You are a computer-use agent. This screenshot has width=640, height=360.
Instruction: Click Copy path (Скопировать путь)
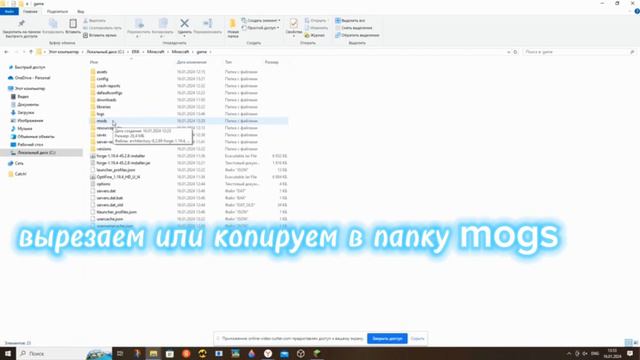tap(102, 28)
